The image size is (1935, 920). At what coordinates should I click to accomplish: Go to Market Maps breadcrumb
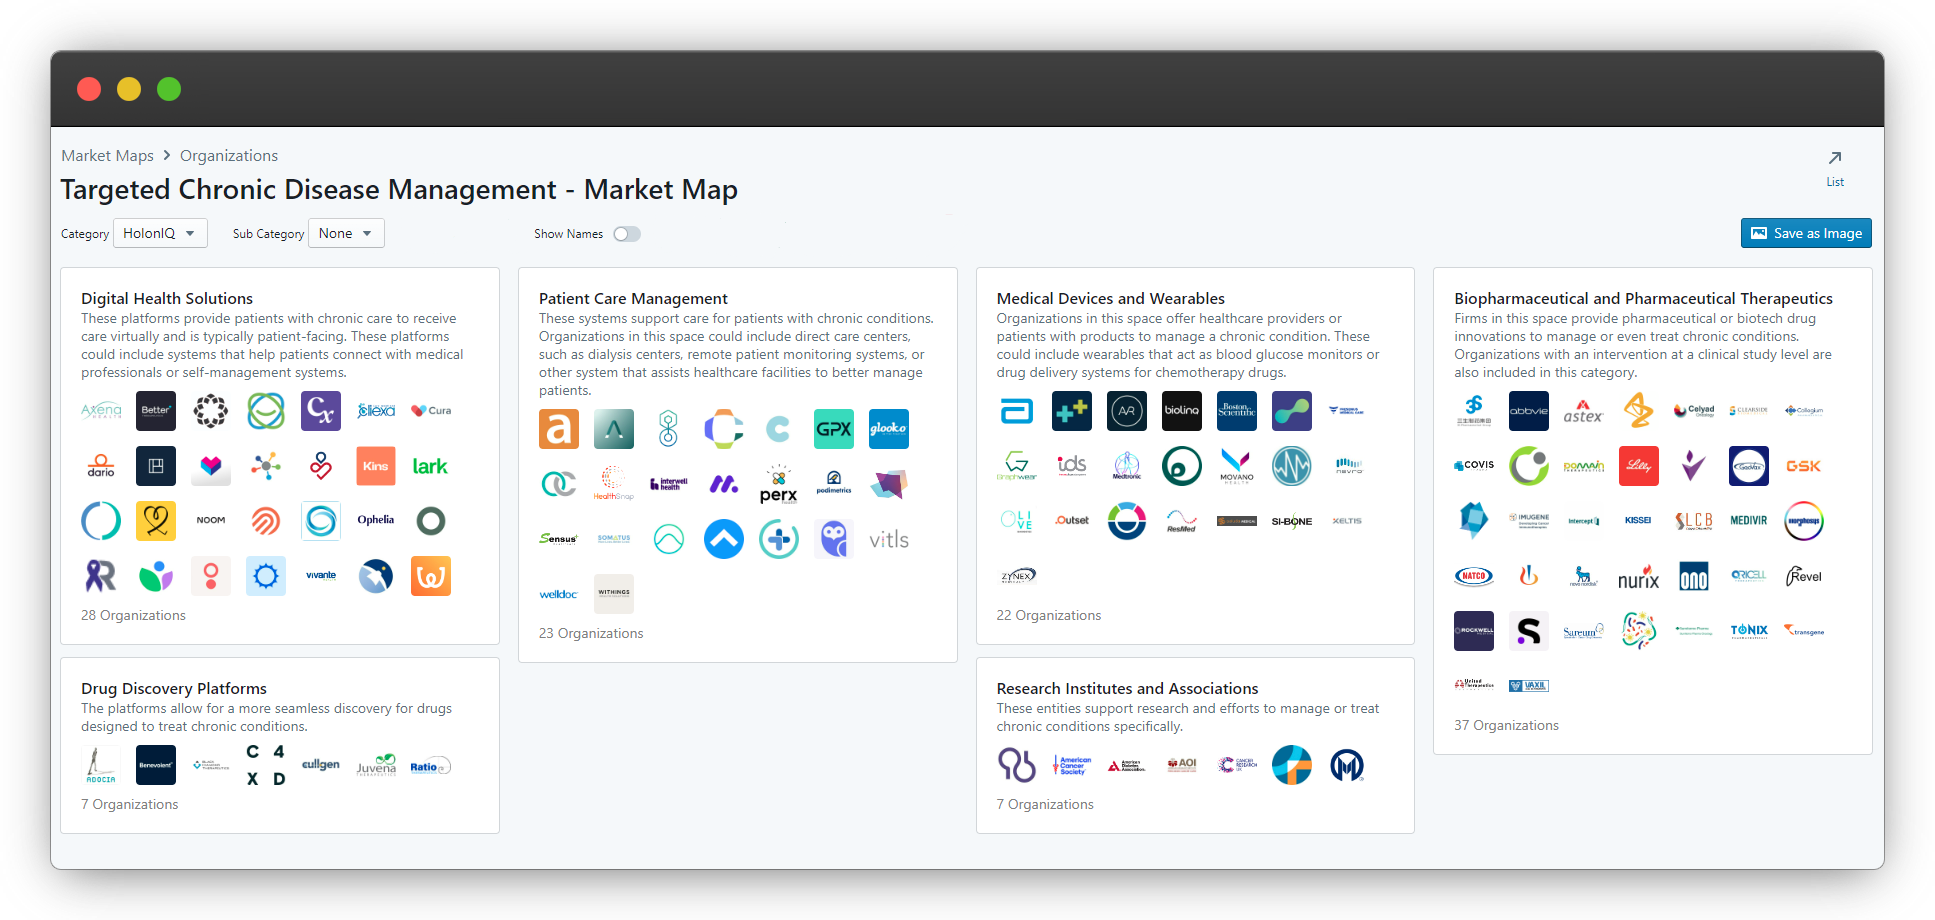pos(107,156)
